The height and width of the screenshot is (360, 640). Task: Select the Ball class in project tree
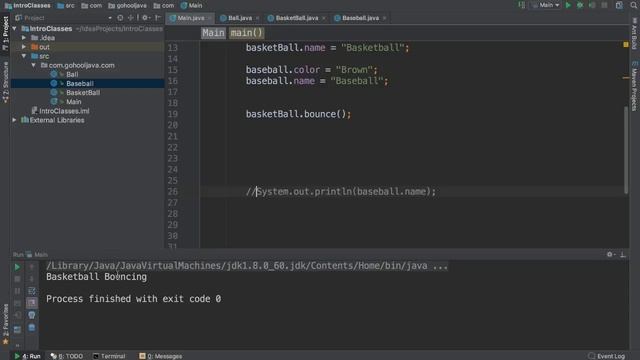tap(72, 74)
